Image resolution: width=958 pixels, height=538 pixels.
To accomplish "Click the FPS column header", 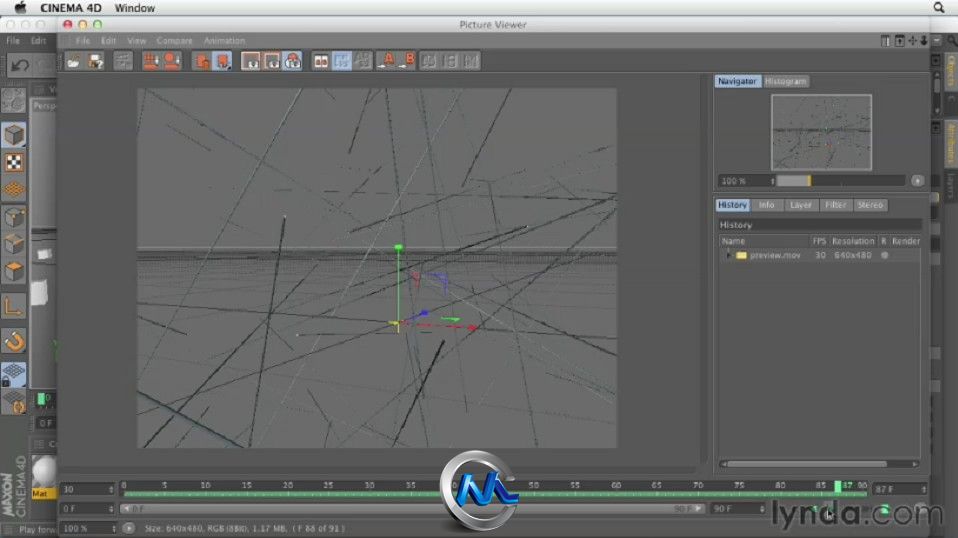I will pos(819,241).
